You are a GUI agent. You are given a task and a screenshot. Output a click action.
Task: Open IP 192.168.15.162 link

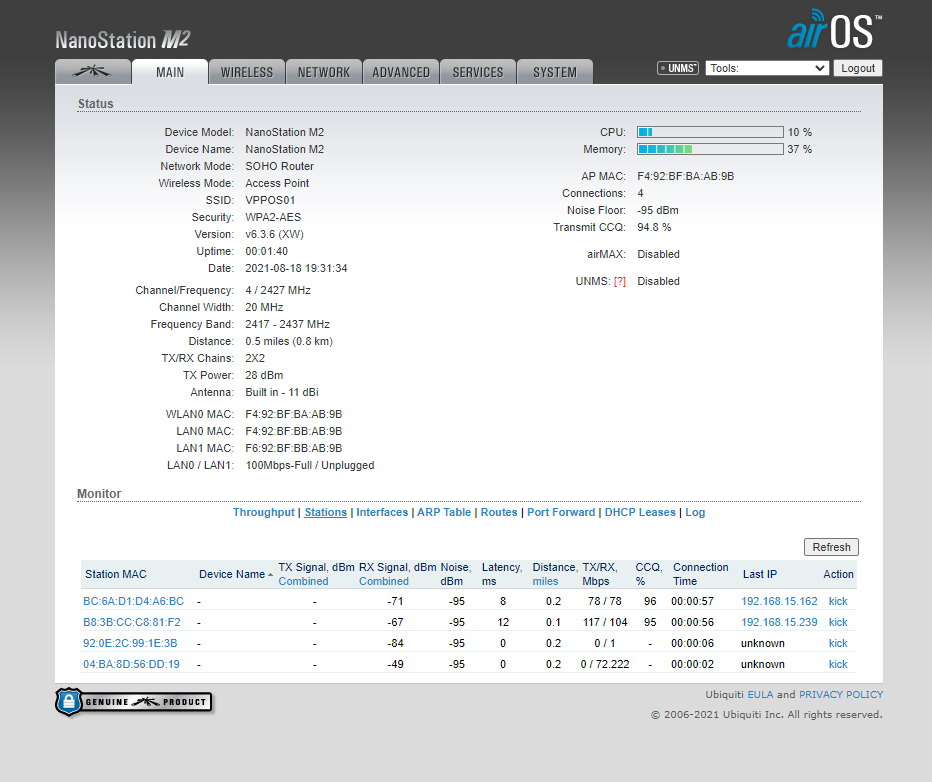click(x=779, y=601)
